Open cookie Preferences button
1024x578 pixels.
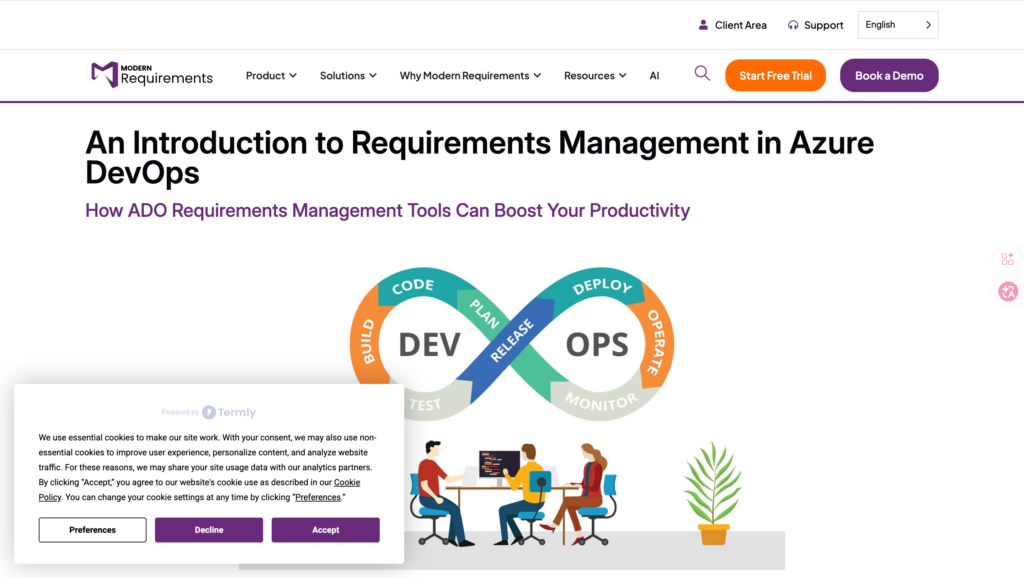point(93,530)
